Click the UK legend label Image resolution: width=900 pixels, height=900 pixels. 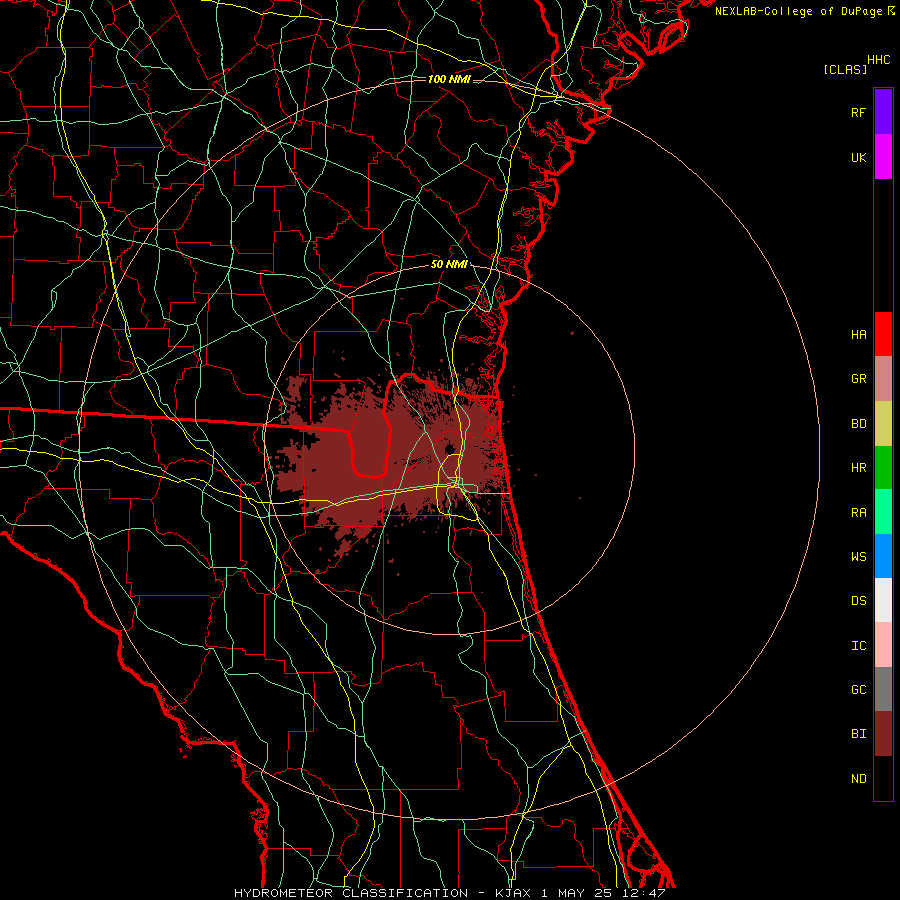point(858,157)
